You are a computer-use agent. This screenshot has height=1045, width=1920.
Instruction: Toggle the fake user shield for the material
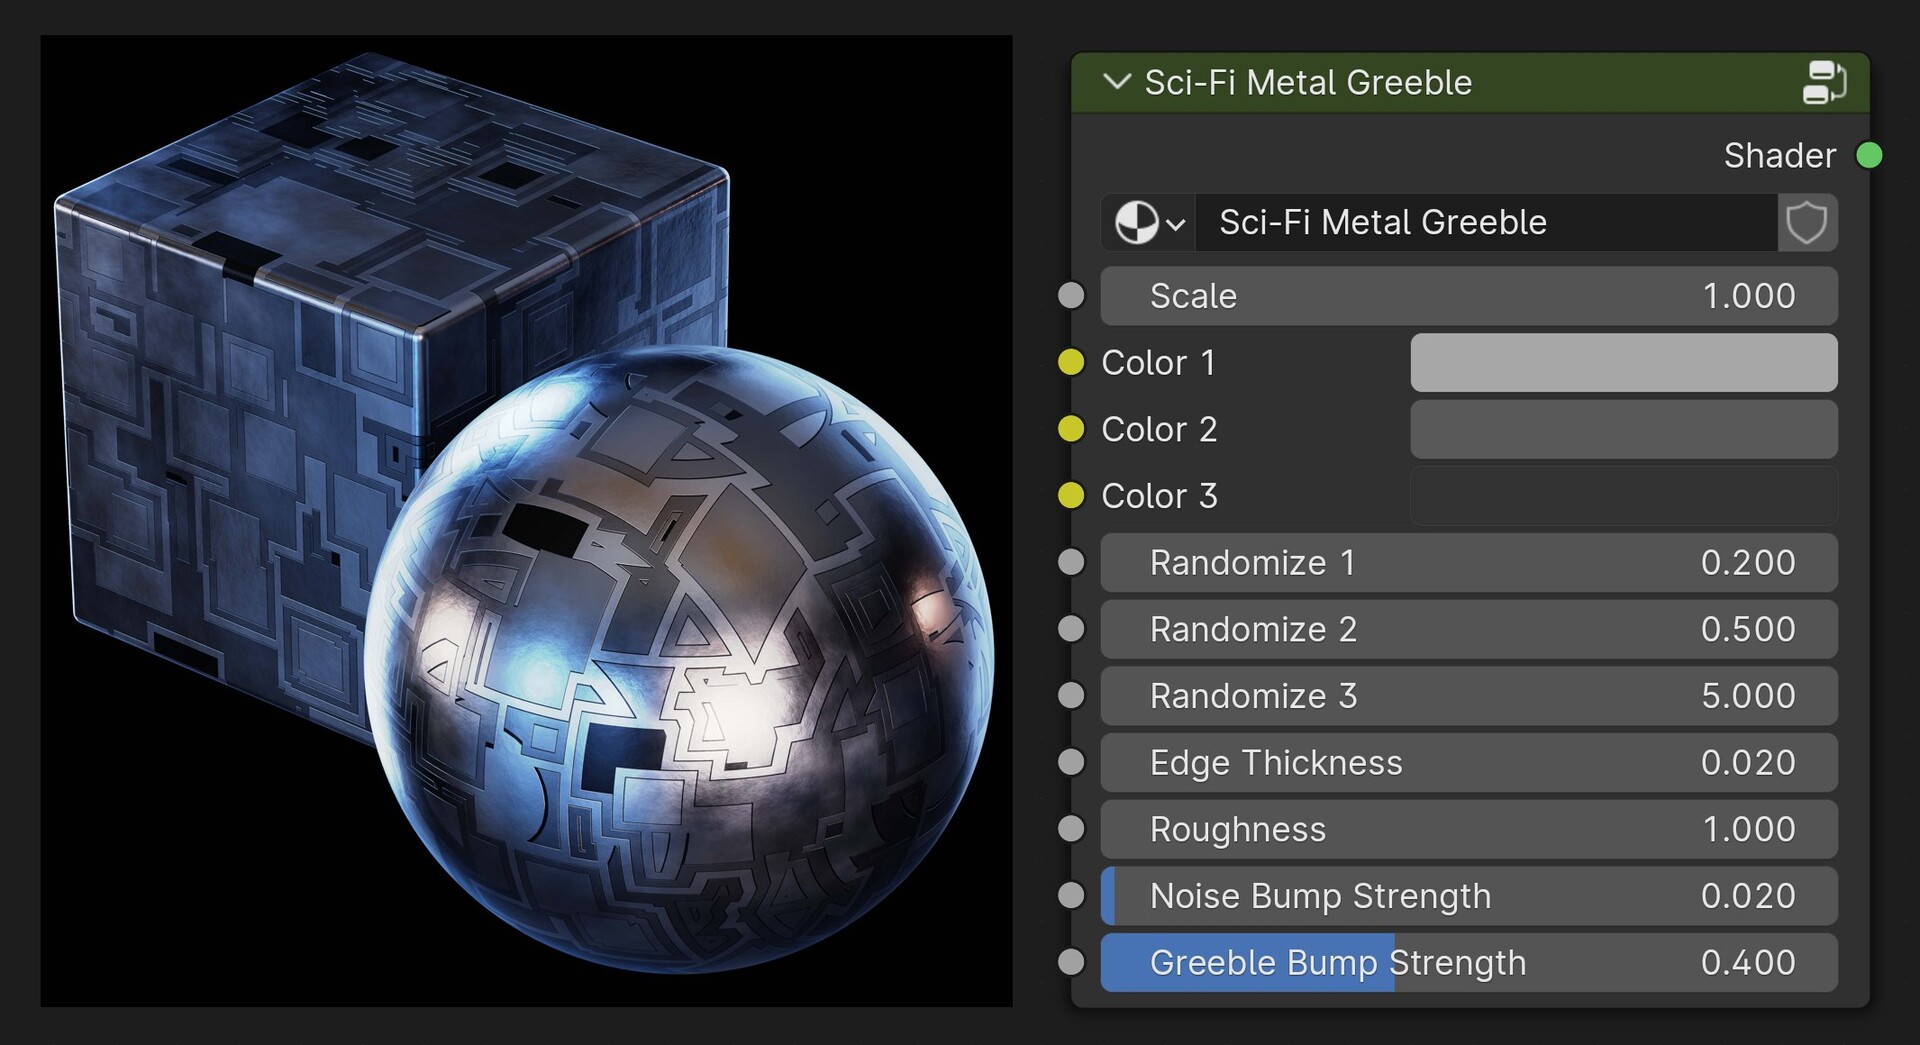1808,223
